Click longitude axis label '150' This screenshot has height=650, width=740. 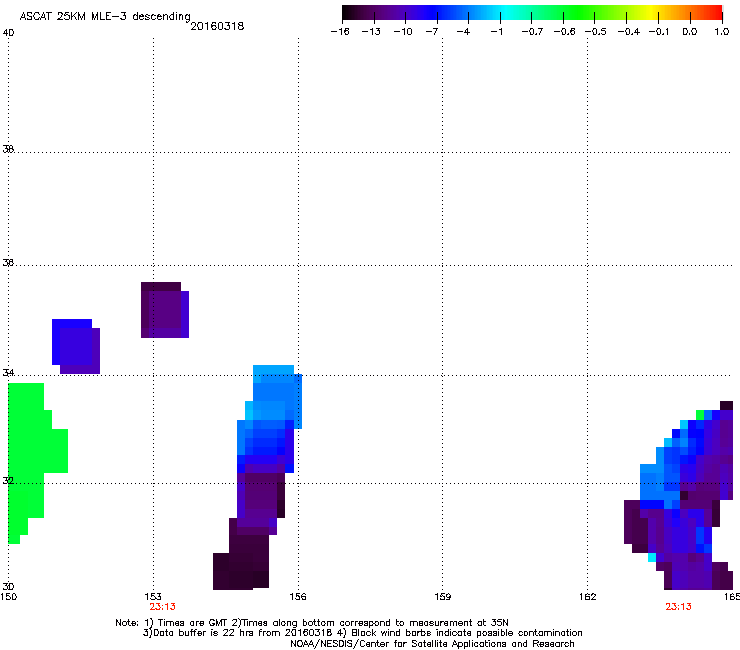[x=8, y=597]
